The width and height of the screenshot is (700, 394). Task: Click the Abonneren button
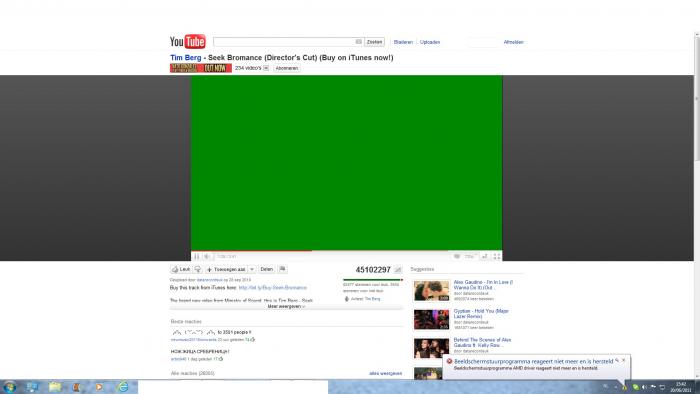point(287,68)
